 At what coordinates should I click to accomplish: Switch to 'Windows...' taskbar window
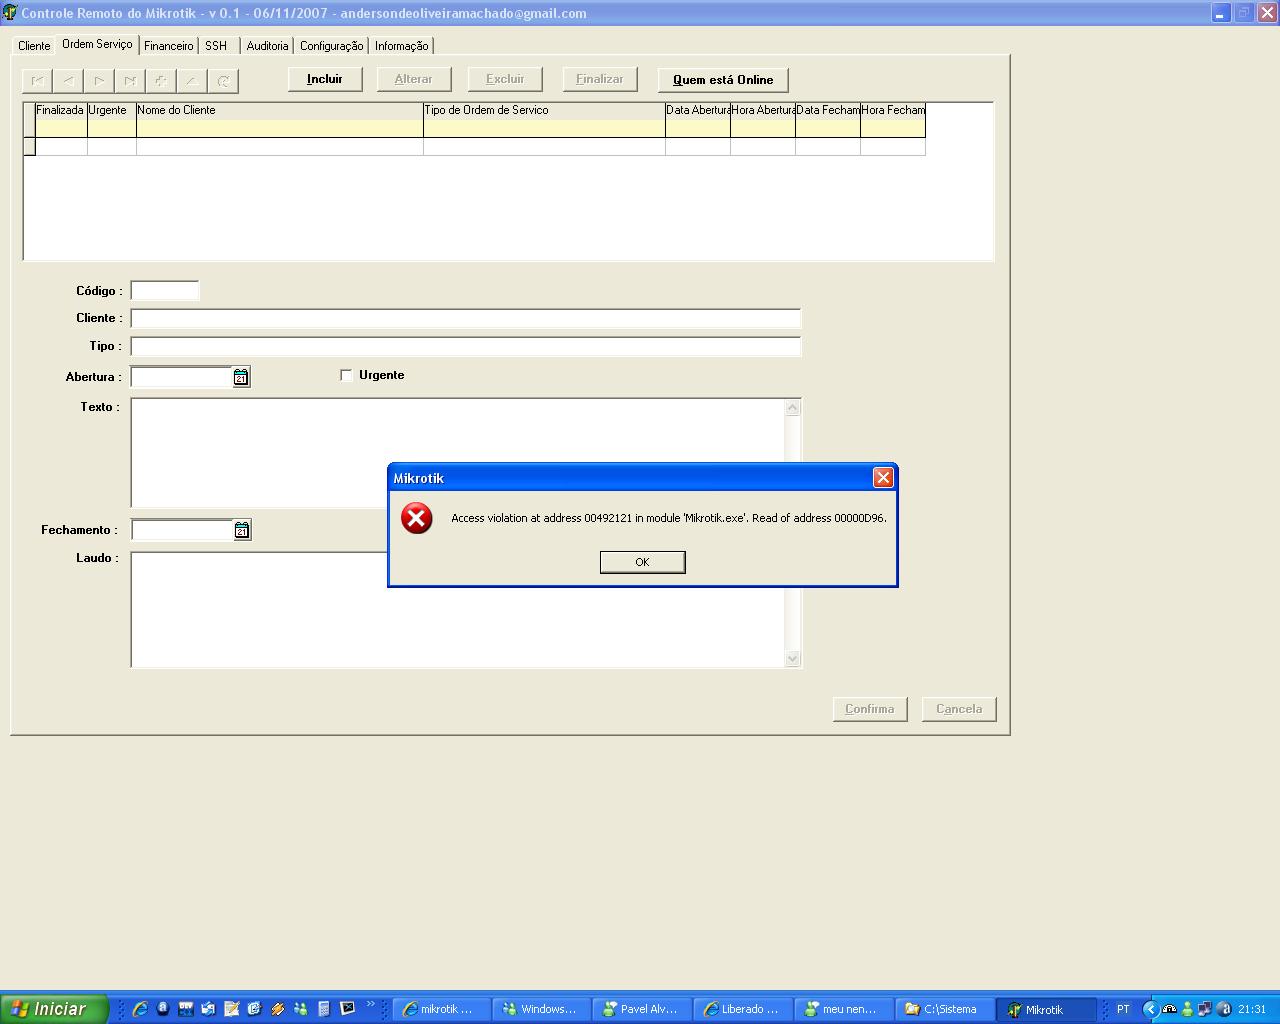tap(543, 1009)
